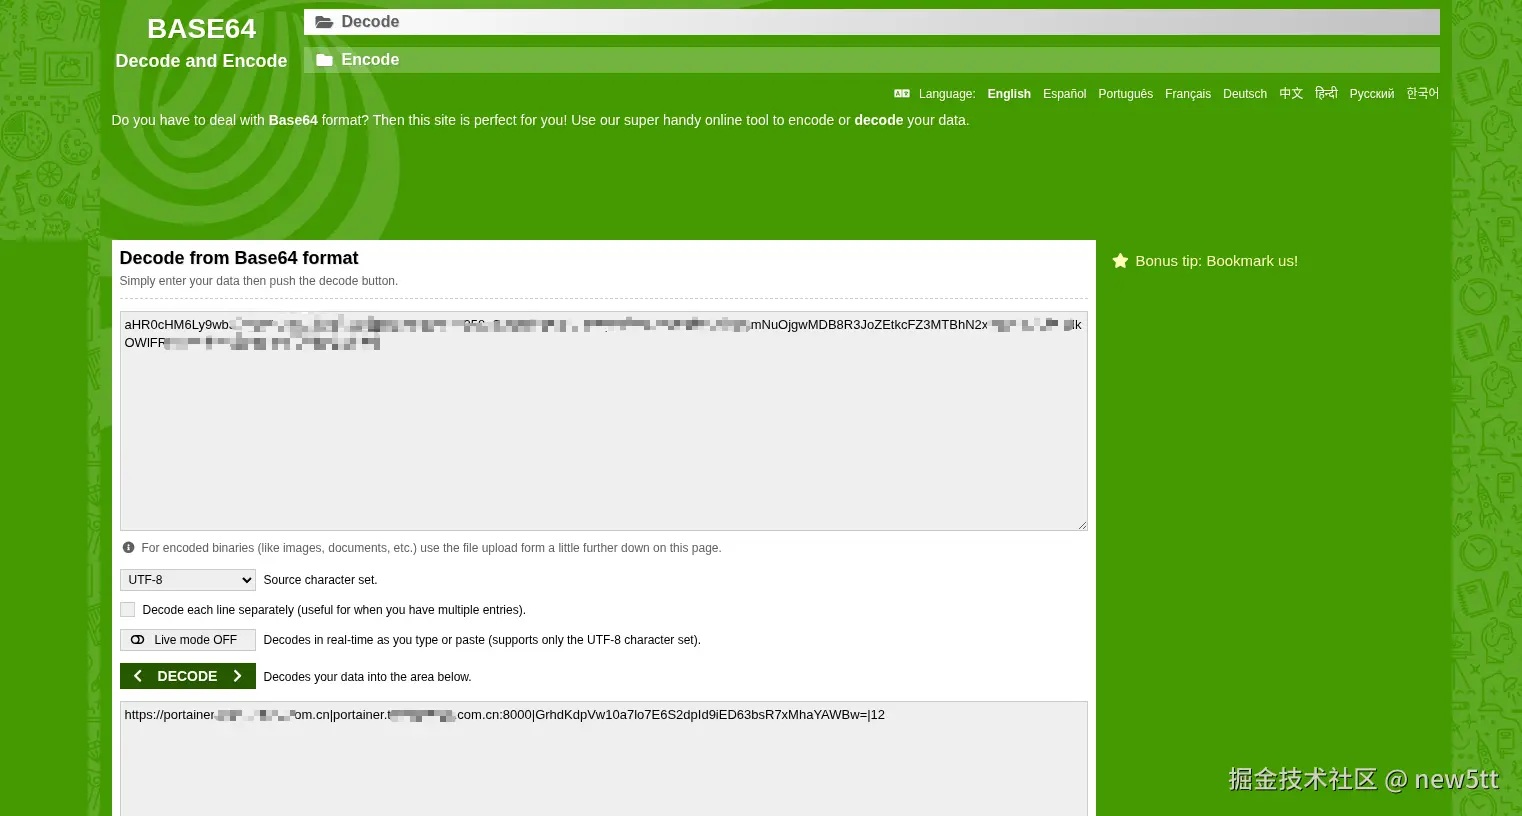Click the Bonus tip: Bookmark us! link
Image resolution: width=1522 pixels, height=816 pixels.
point(1216,261)
